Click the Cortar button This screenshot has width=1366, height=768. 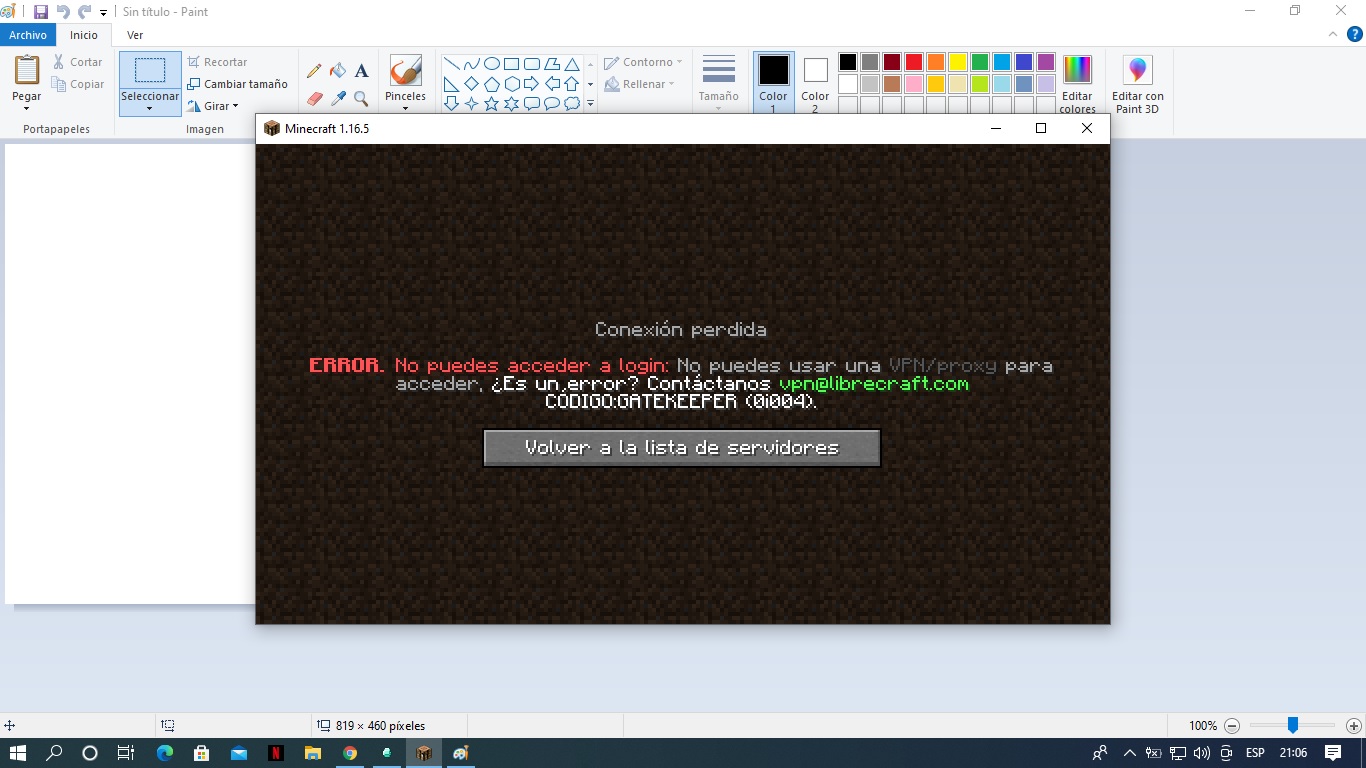pos(78,62)
